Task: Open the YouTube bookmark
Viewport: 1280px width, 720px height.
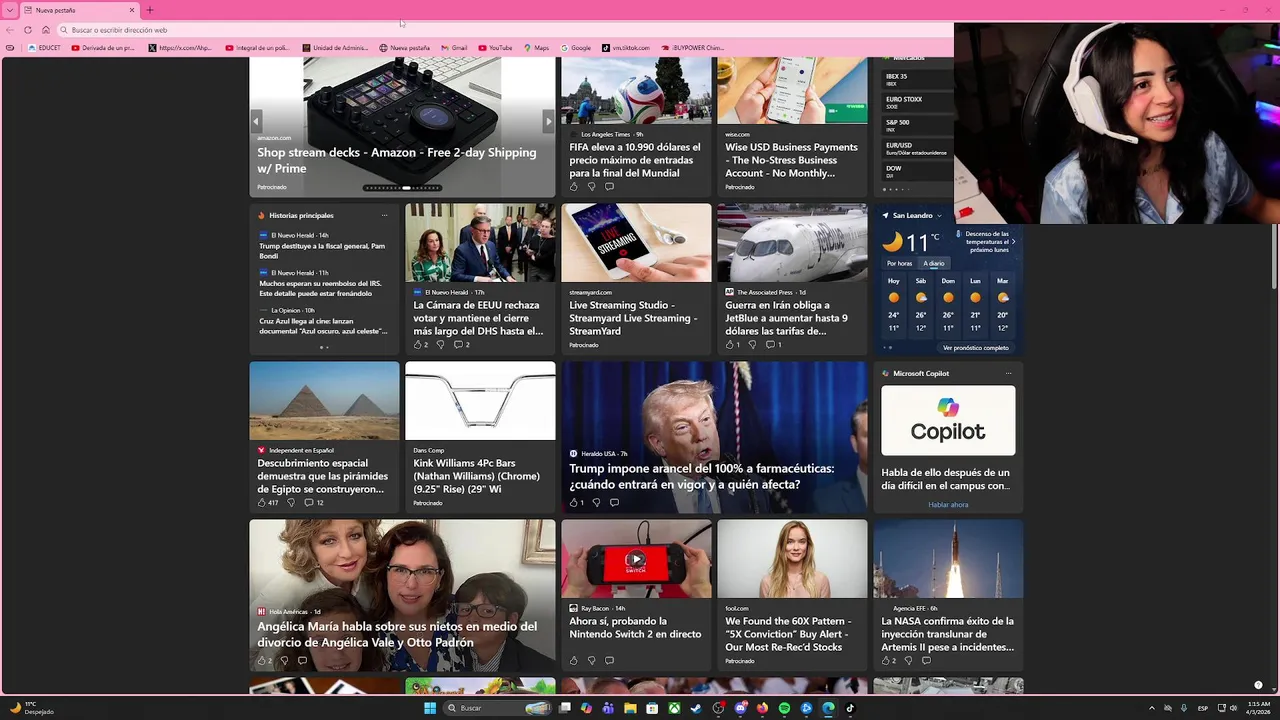Action: pyautogui.click(x=496, y=48)
